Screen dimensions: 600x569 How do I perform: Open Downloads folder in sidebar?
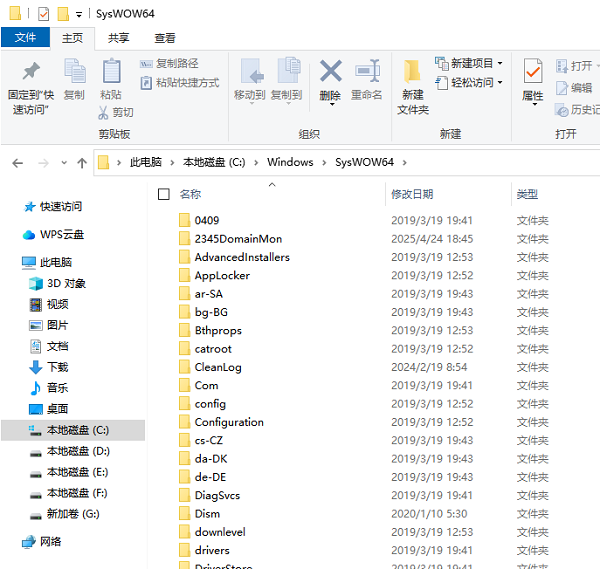[x=49, y=367]
